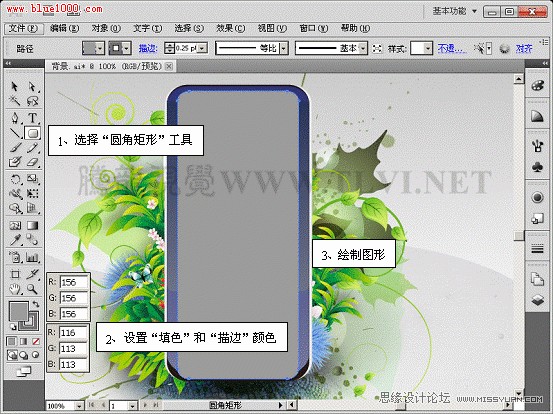The width and height of the screenshot is (553, 414).
Task: Select the Line Segment tool
Action: pos(14,133)
